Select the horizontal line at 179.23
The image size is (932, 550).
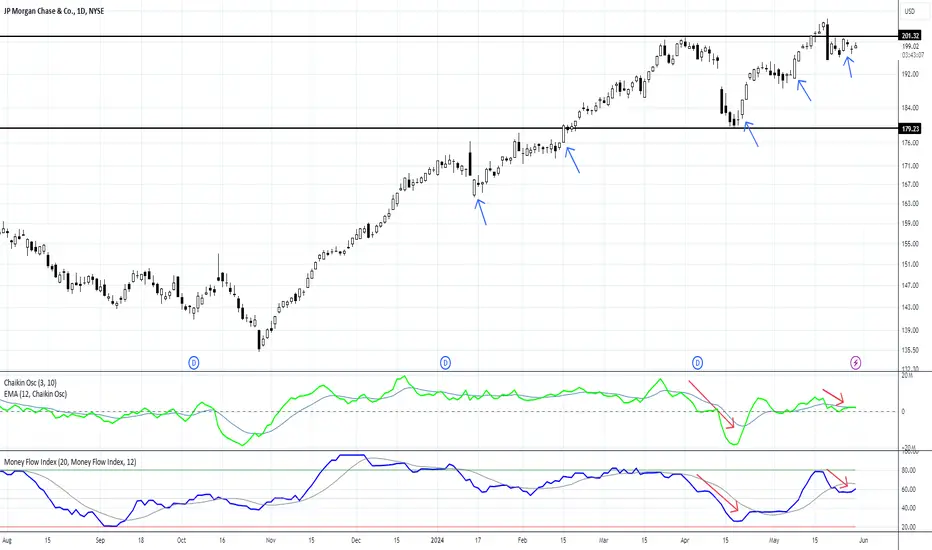(449, 128)
